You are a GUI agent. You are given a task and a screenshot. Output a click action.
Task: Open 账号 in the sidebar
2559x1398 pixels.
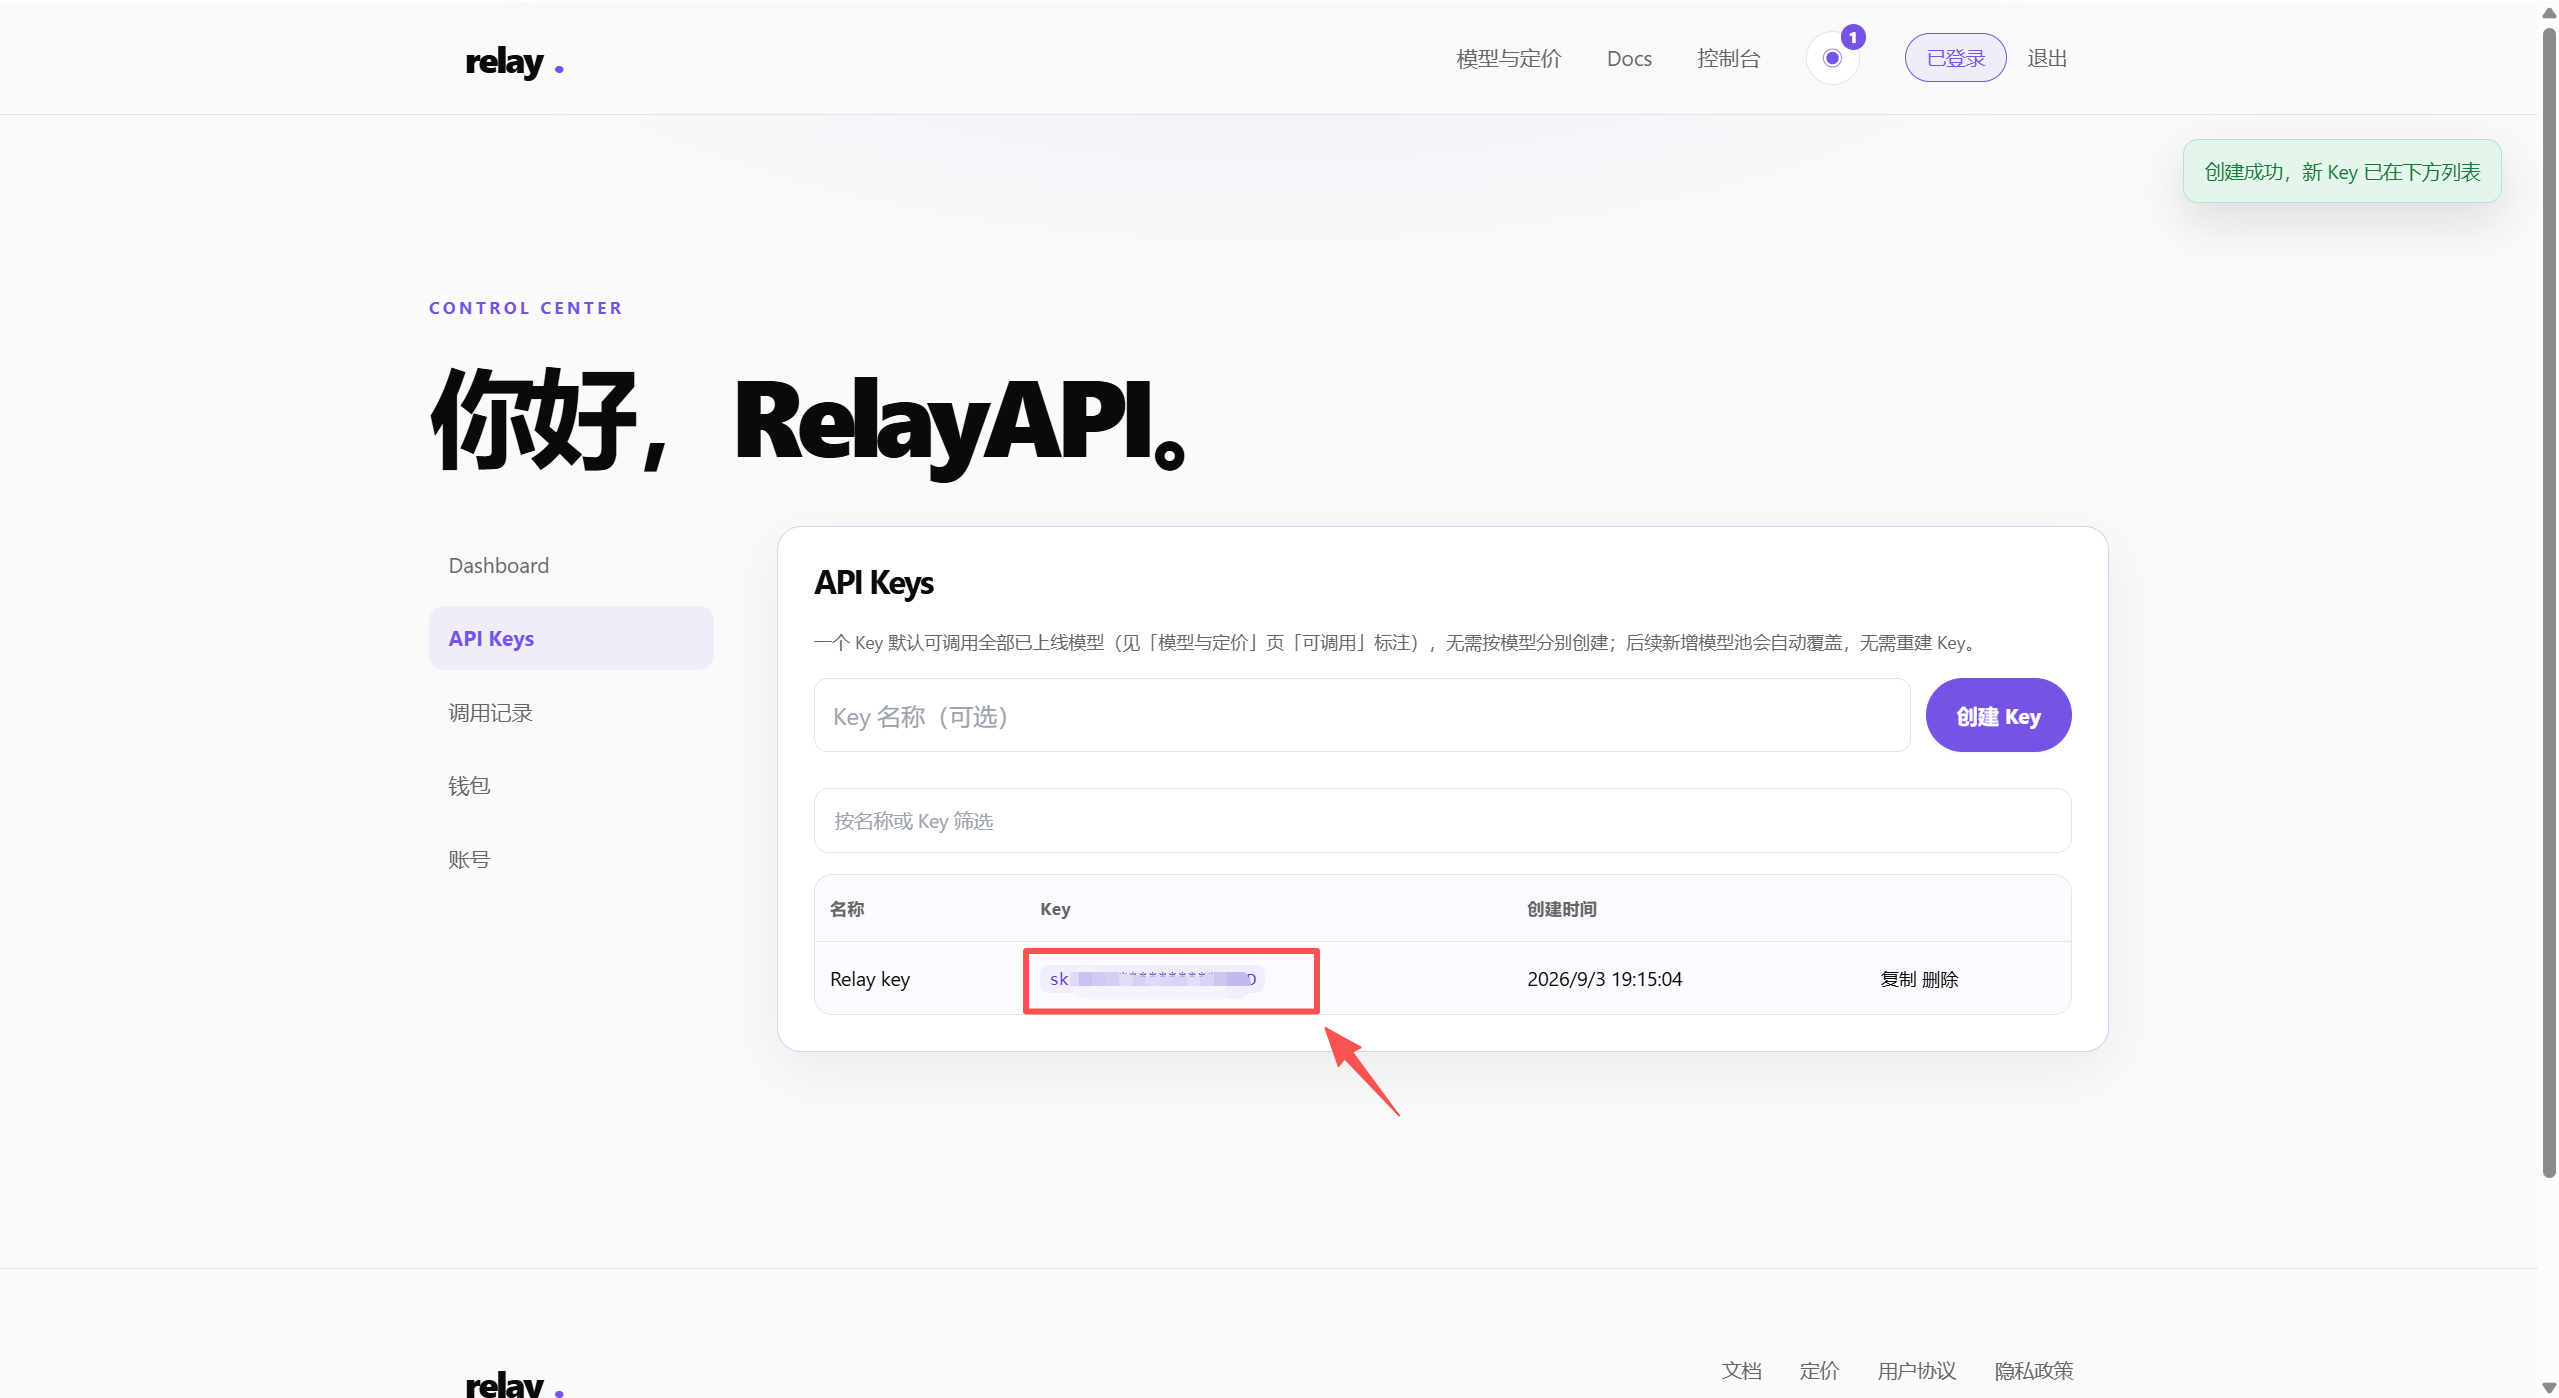click(571, 859)
